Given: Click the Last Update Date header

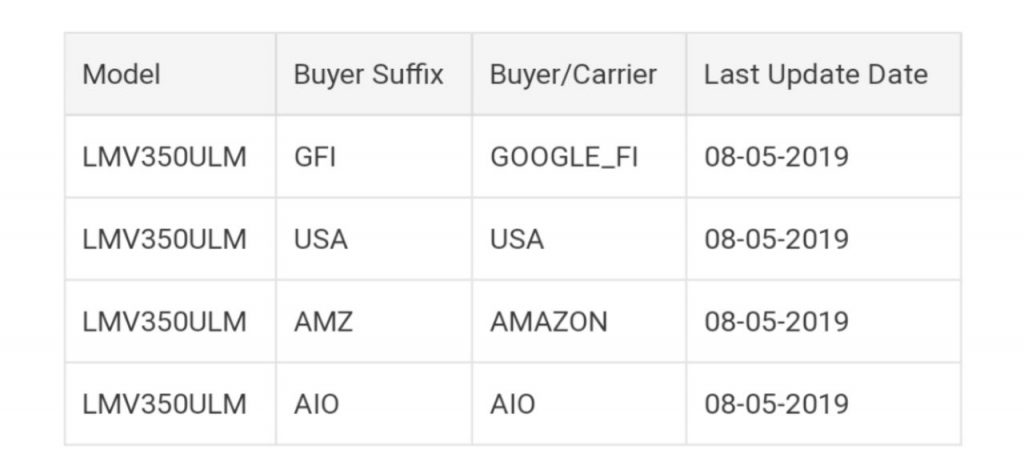Looking at the screenshot, I should [x=815, y=75].
